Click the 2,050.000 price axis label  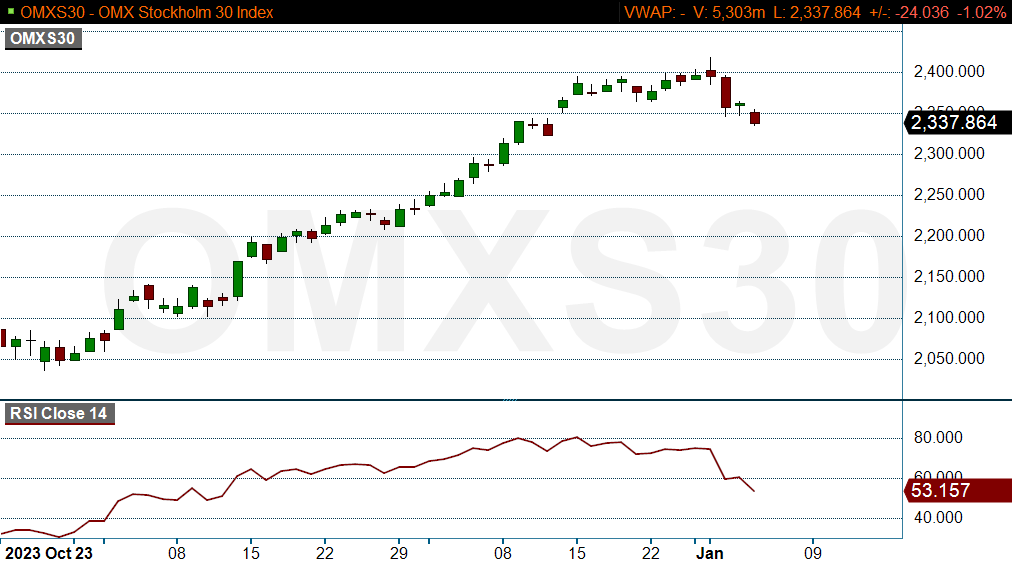tap(949, 358)
